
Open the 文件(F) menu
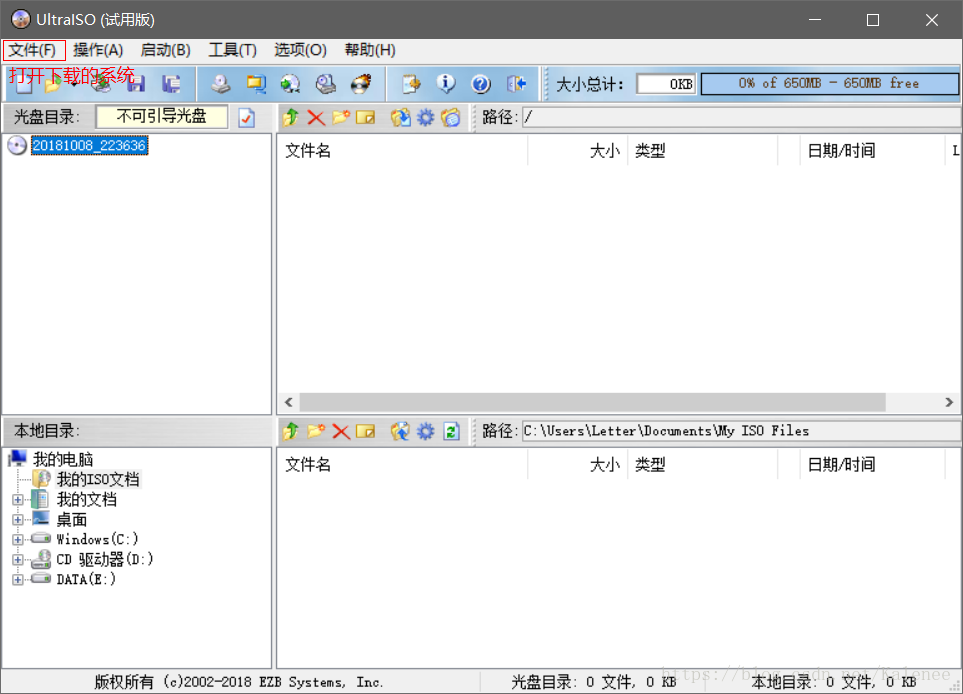pos(33,50)
